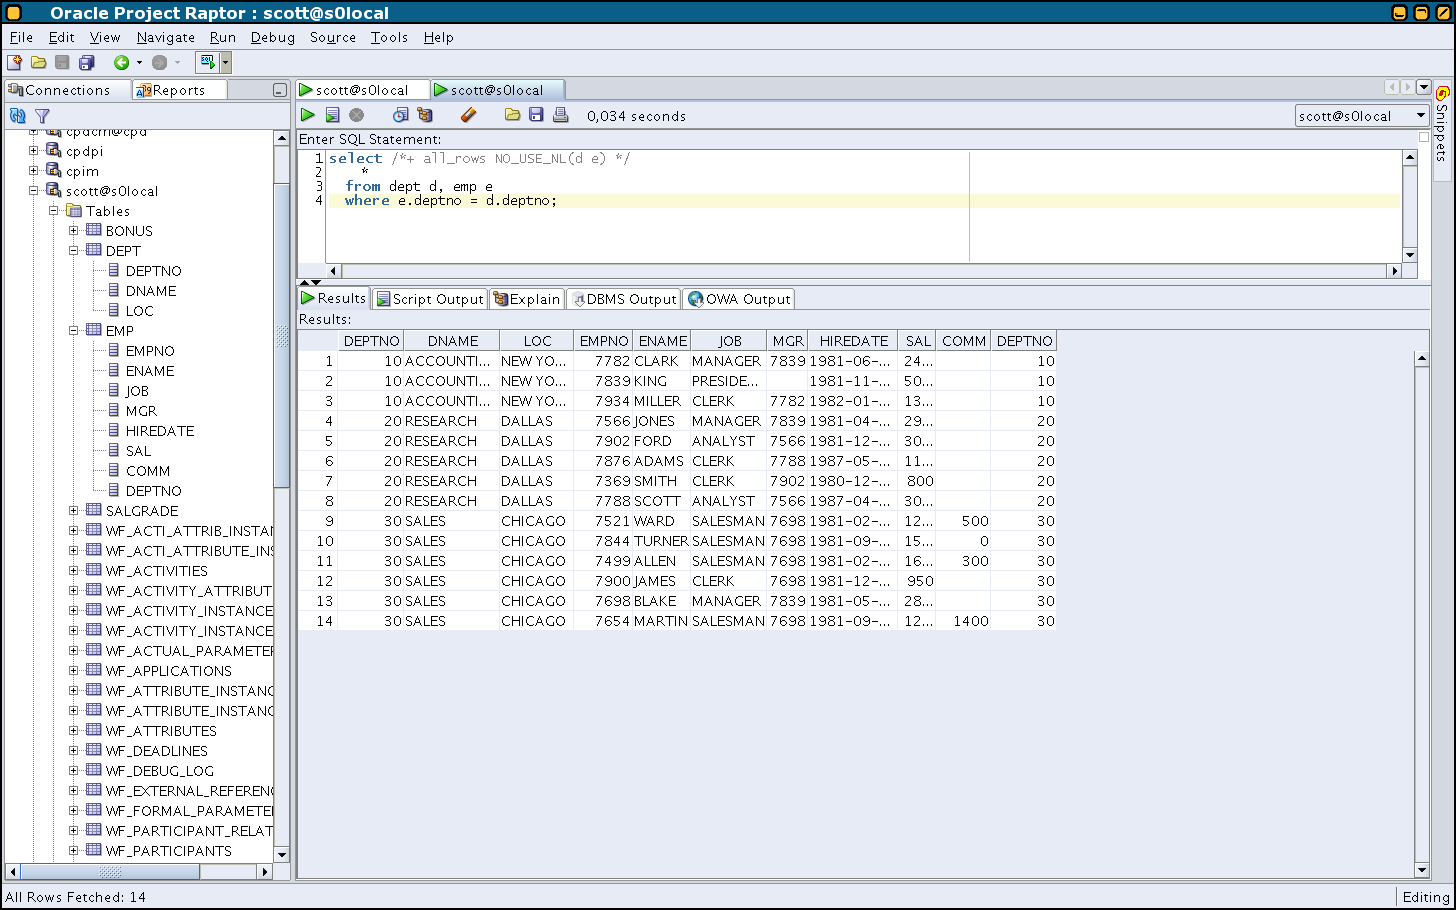This screenshot has height=910, width=1456.
Task: Switch to the Explain tab
Action: click(526, 299)
